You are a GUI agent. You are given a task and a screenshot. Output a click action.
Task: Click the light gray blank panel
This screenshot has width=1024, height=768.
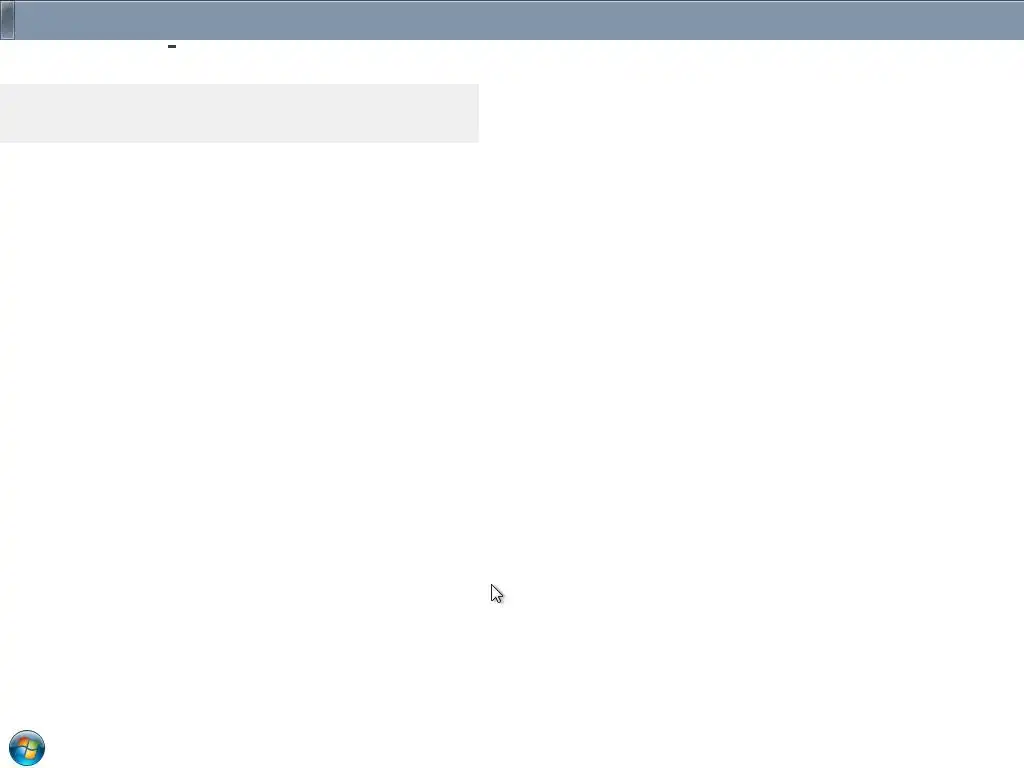point(239,113)
